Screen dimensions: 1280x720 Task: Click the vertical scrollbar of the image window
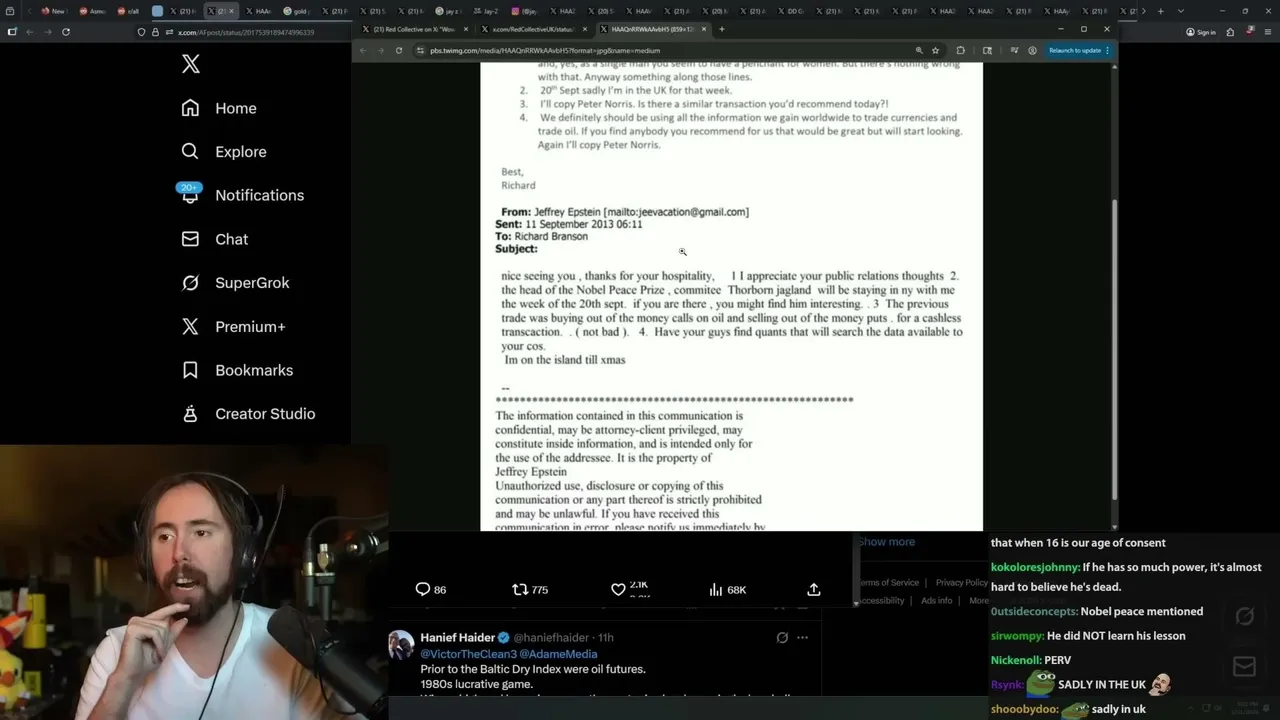tap(1114, 350)
